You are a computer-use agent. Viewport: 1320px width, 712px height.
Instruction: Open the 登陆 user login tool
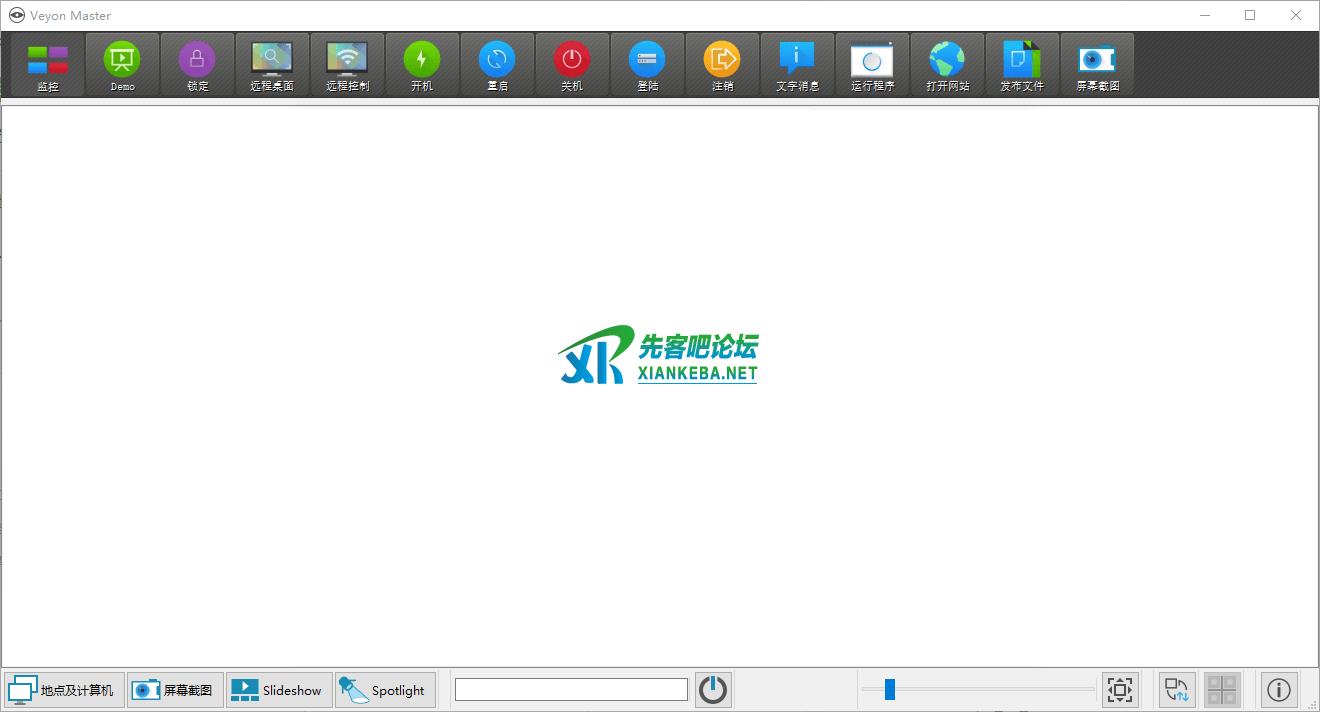click(647, 65)
